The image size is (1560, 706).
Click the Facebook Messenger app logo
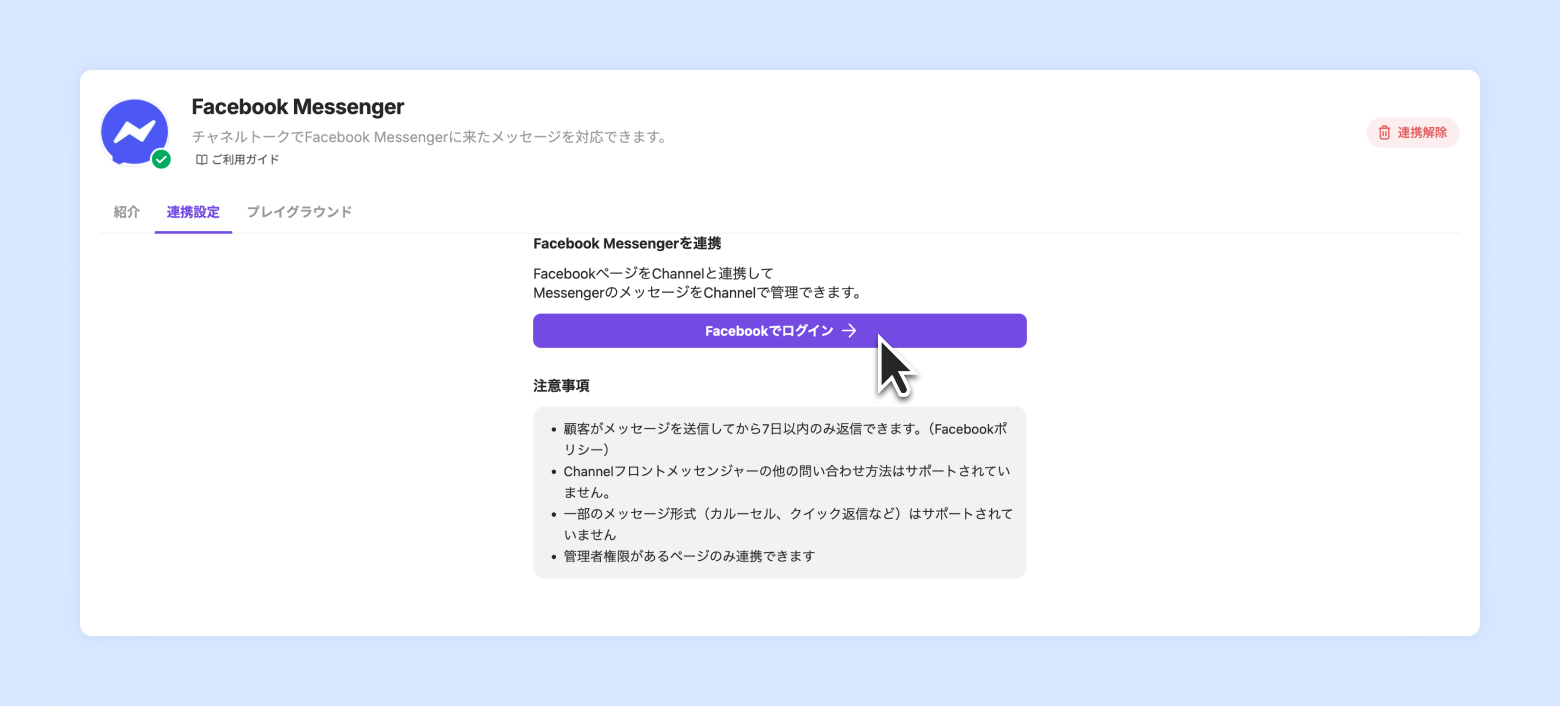[134, 131]
